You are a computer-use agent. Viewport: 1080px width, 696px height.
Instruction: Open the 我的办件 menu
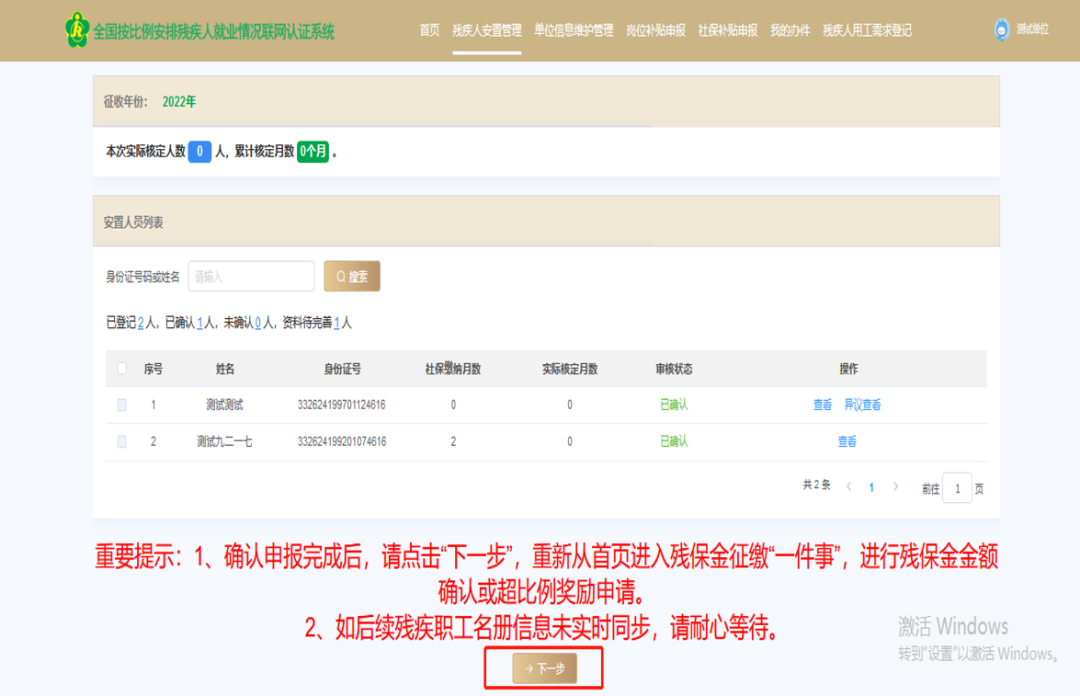click(x=790, y=31)
